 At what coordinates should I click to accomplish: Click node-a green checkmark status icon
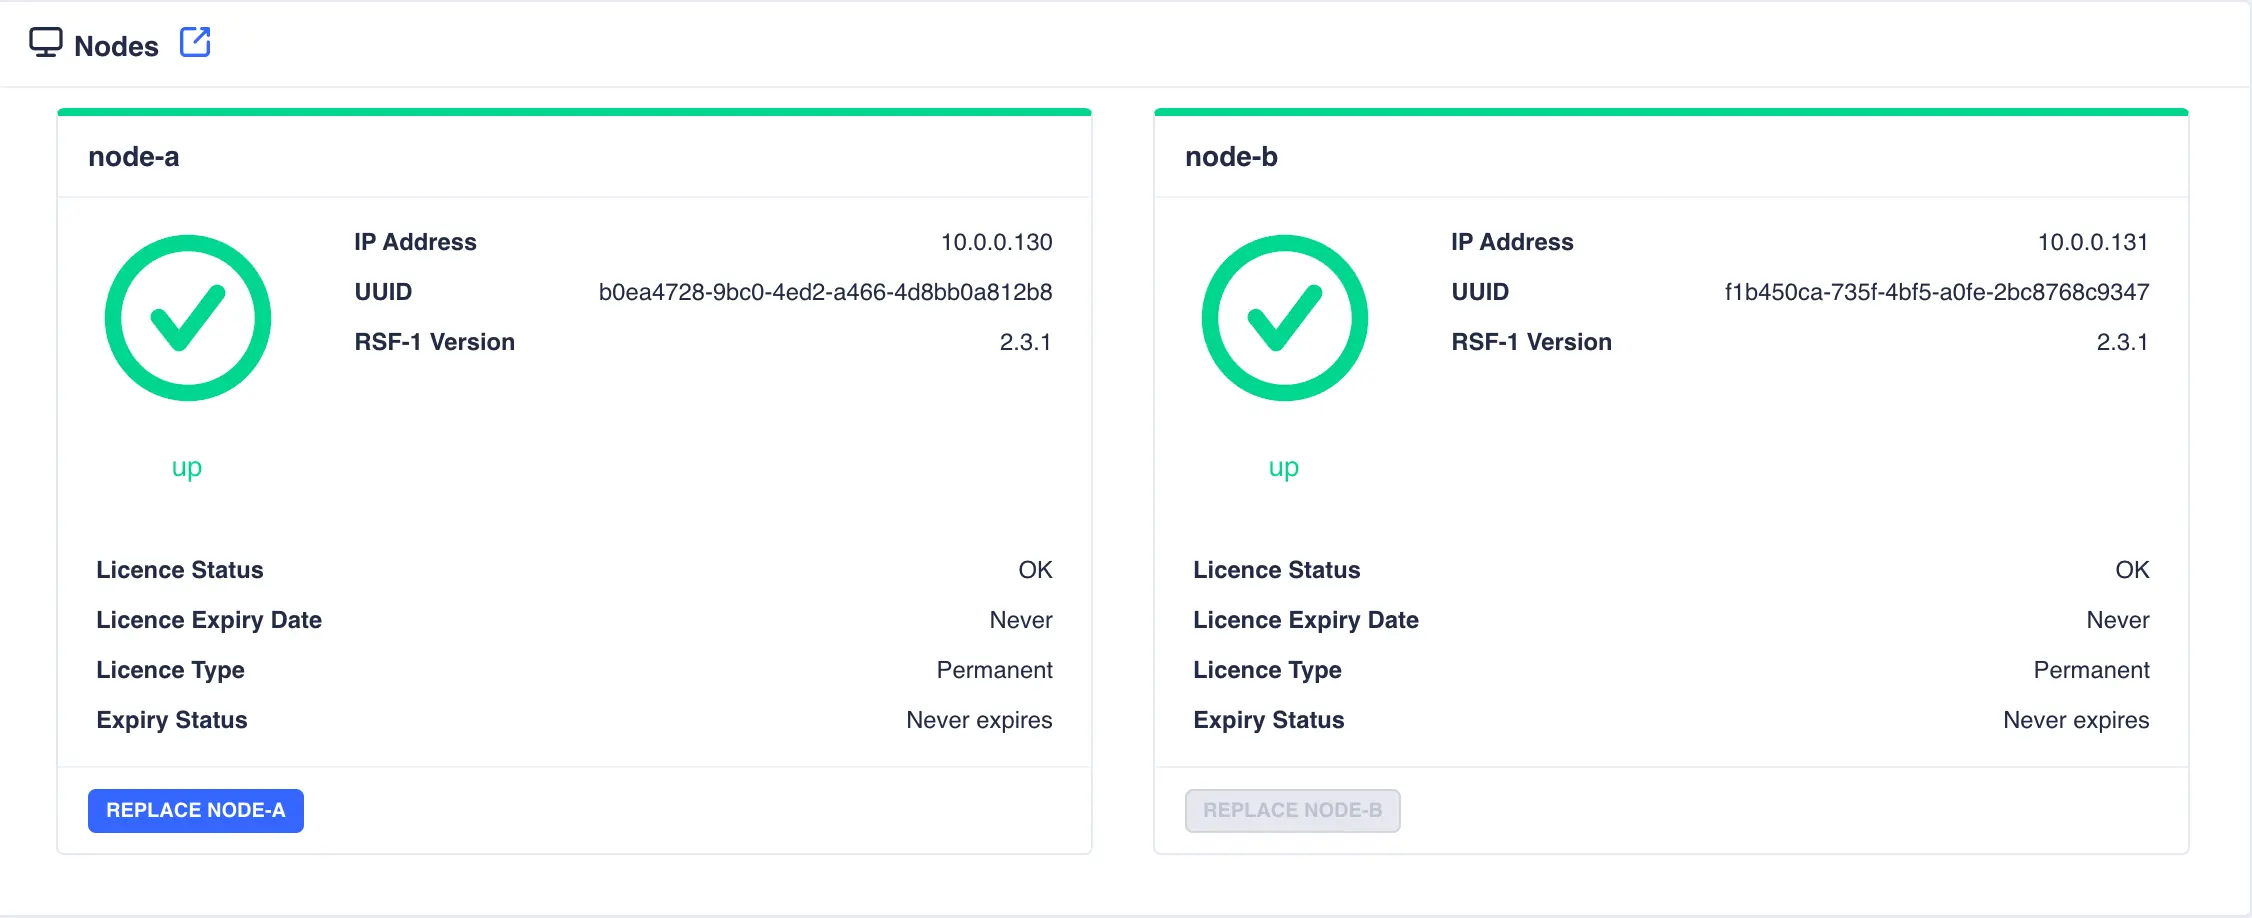tap(188, 318)
